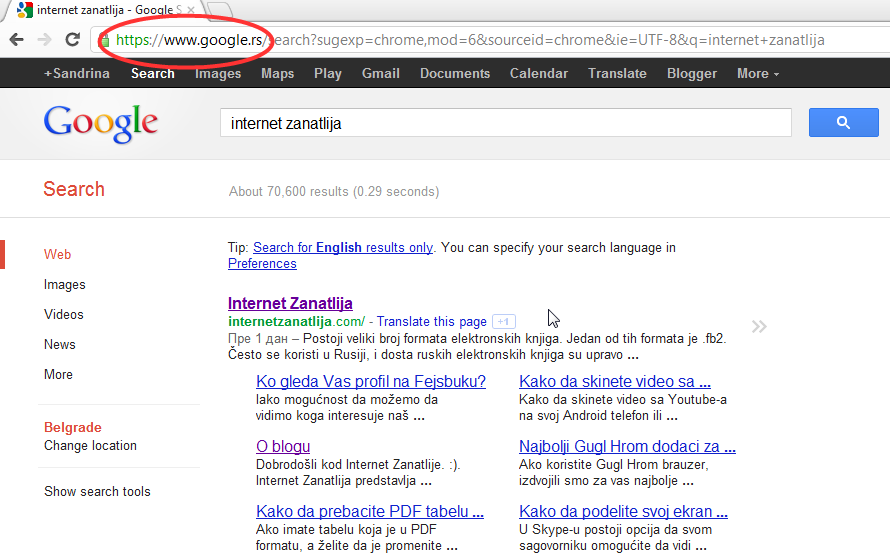Open +Sandrina profile in the black bar
This screenshot has height=555, width=890.
(77, 74)
